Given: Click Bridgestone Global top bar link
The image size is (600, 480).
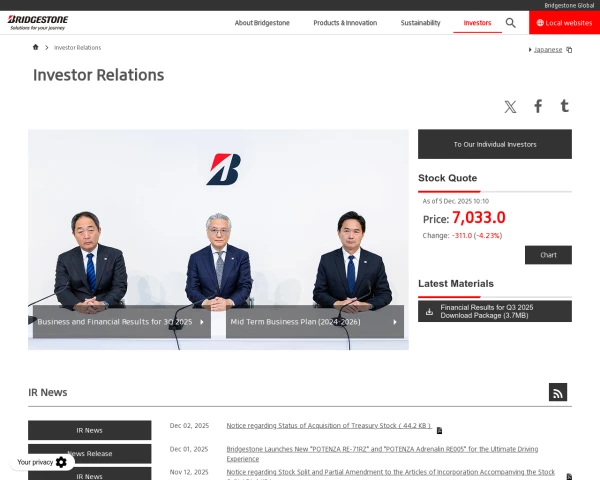Looking at the screenshot, I should click(569, 5).
